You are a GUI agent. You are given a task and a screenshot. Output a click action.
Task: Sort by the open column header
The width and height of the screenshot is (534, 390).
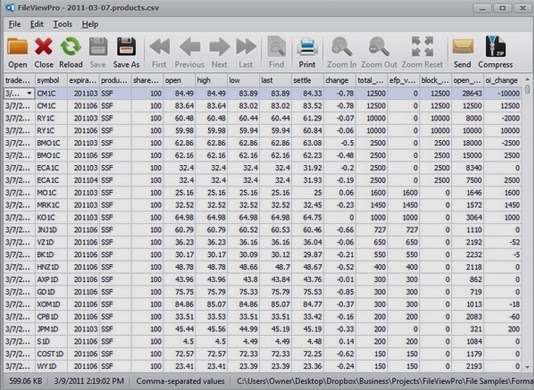[x=179, y=80]
